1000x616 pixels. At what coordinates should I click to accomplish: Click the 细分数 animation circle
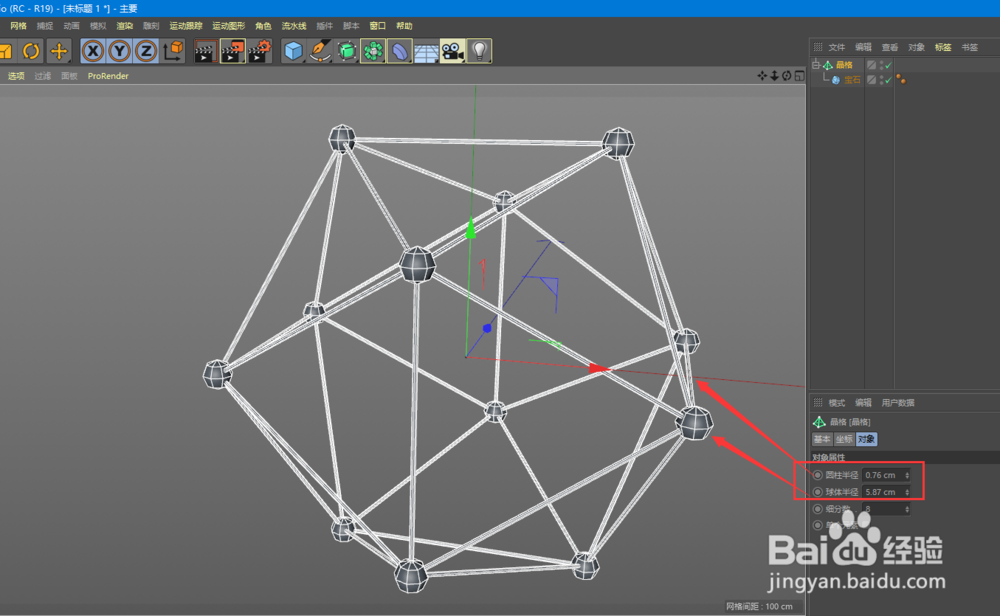[818, 509]
